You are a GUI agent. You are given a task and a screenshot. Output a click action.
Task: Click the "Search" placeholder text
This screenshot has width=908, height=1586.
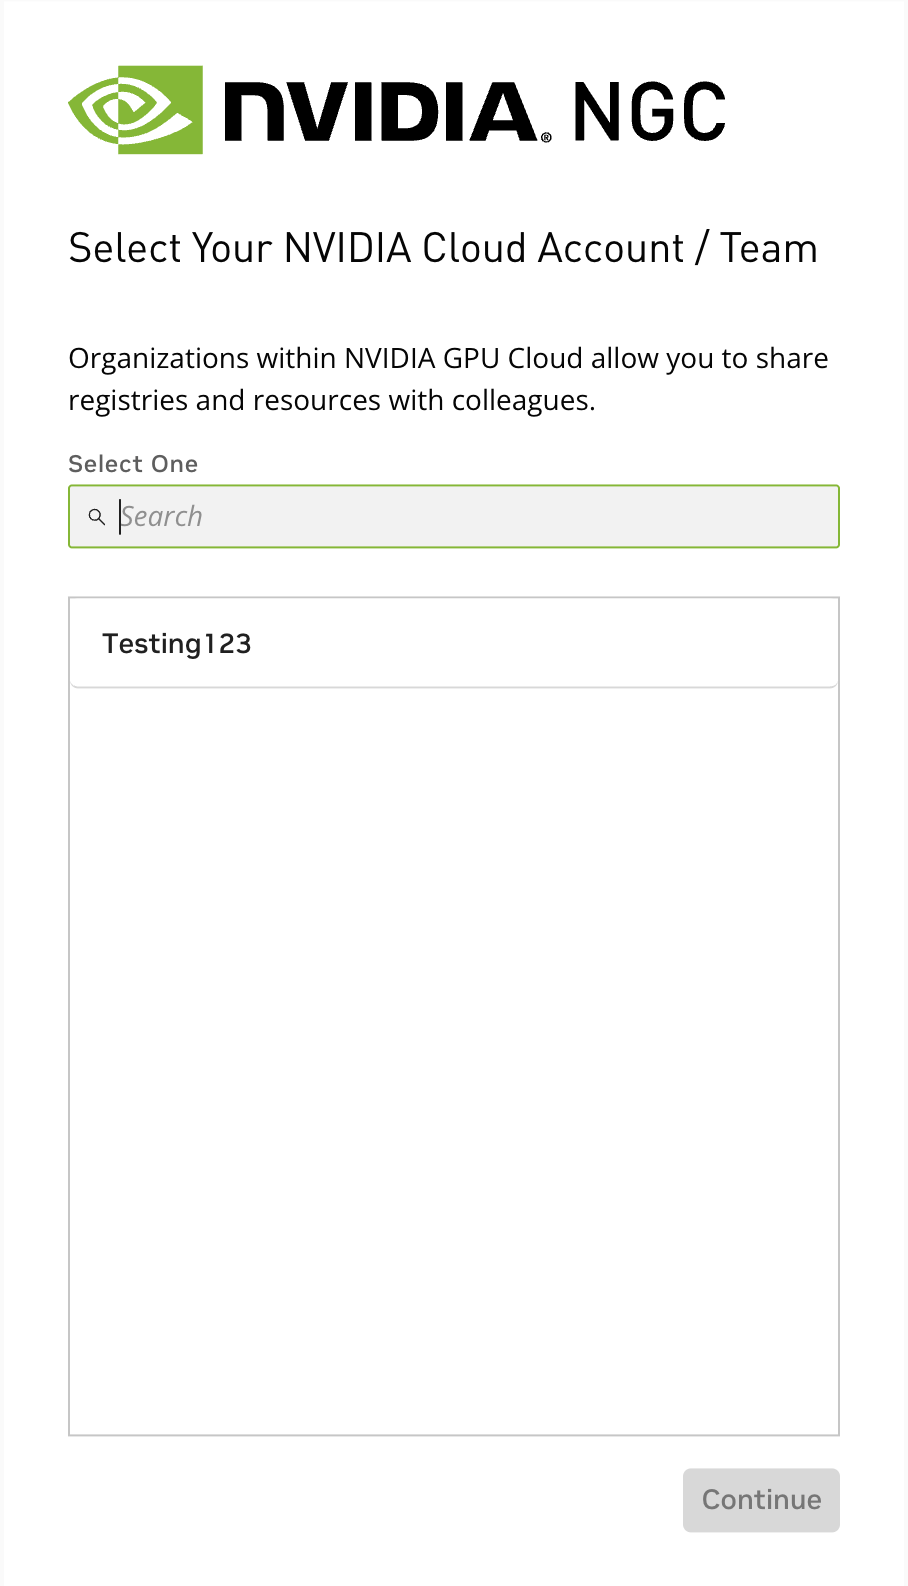tap(162, 517)
